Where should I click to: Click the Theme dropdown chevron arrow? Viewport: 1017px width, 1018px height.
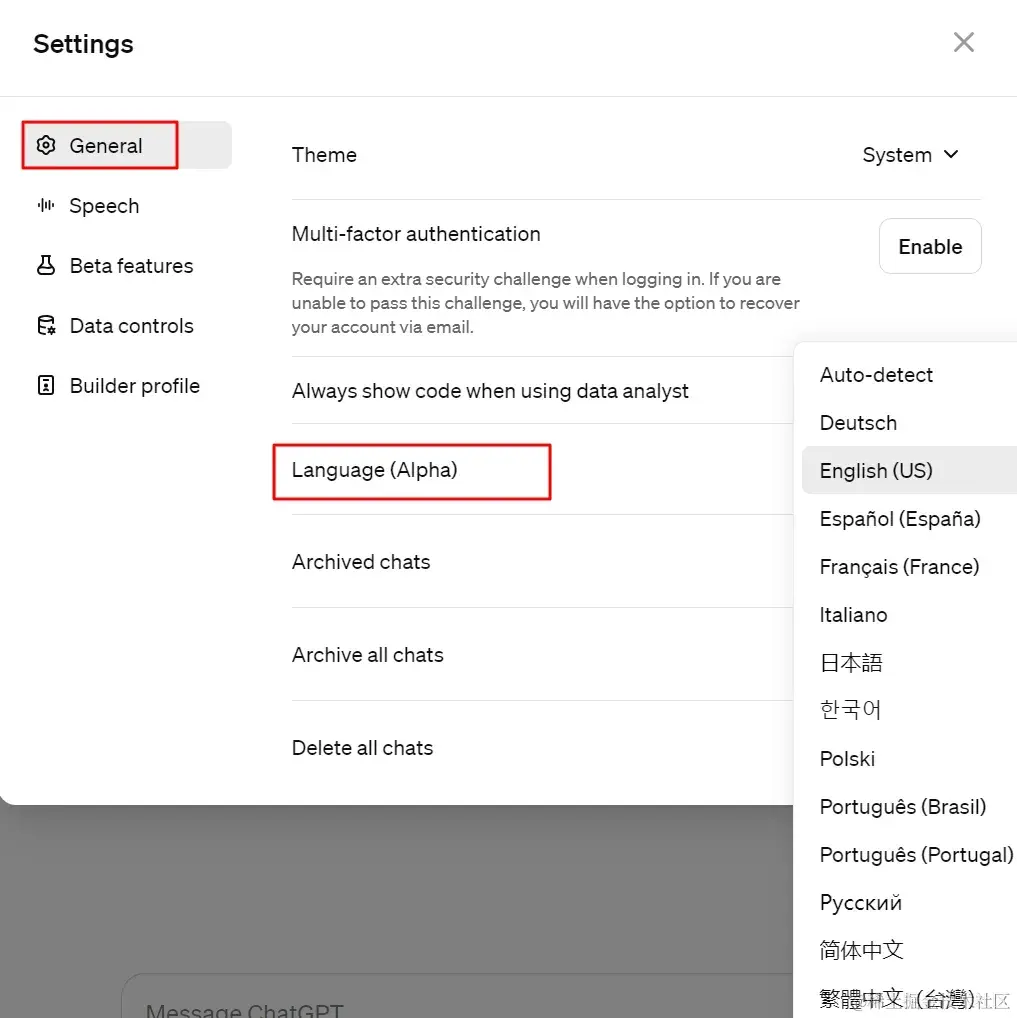pyautogui.click(x=951, y=154)
